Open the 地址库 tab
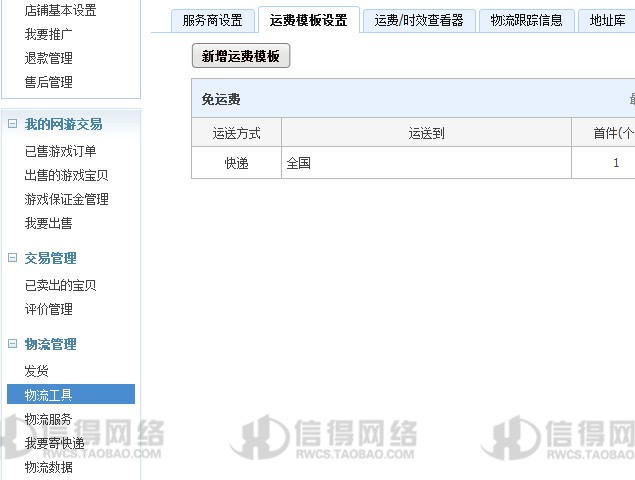635x480 pixels. 607,20
